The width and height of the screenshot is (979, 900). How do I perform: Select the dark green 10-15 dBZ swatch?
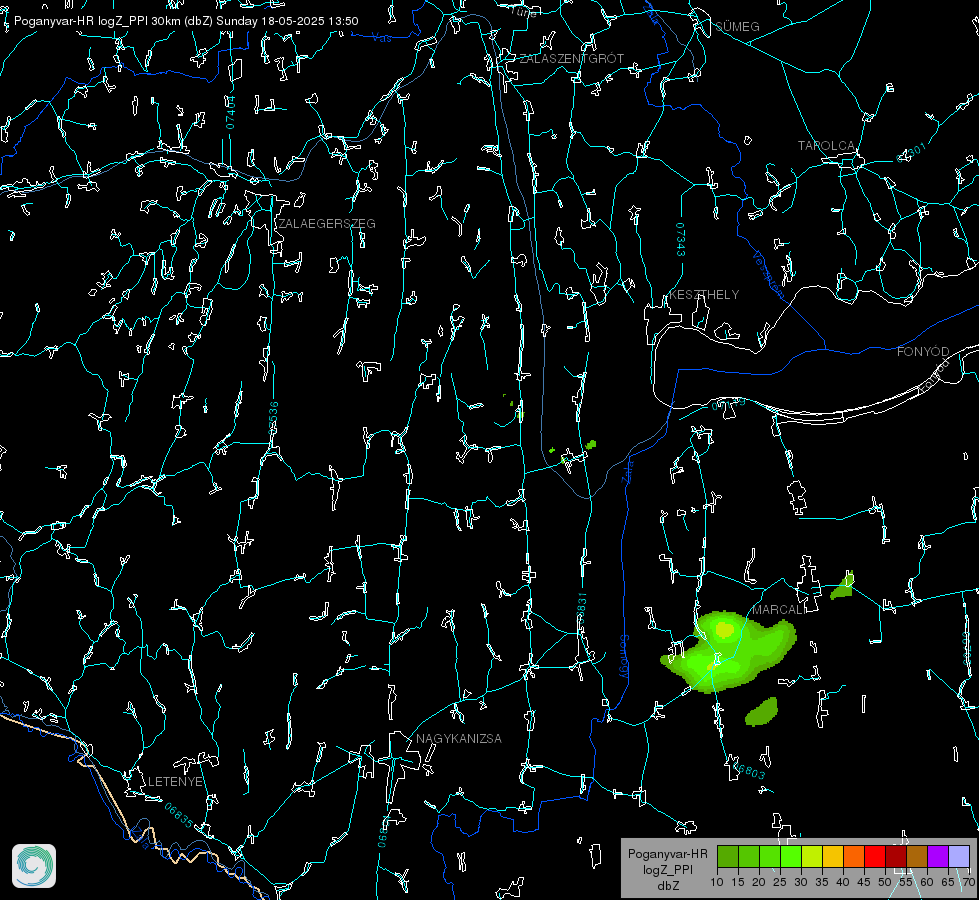click(x=728, y=856)
